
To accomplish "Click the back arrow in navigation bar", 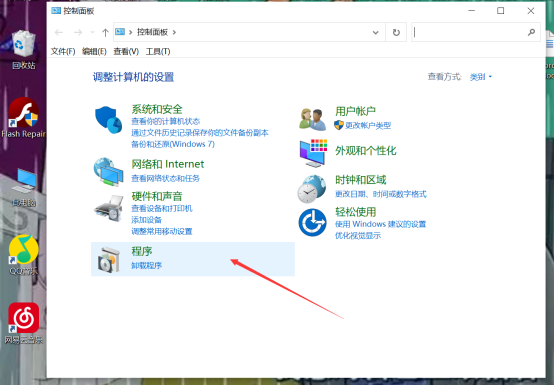I will pyautogui.click(x=59, y=32).
